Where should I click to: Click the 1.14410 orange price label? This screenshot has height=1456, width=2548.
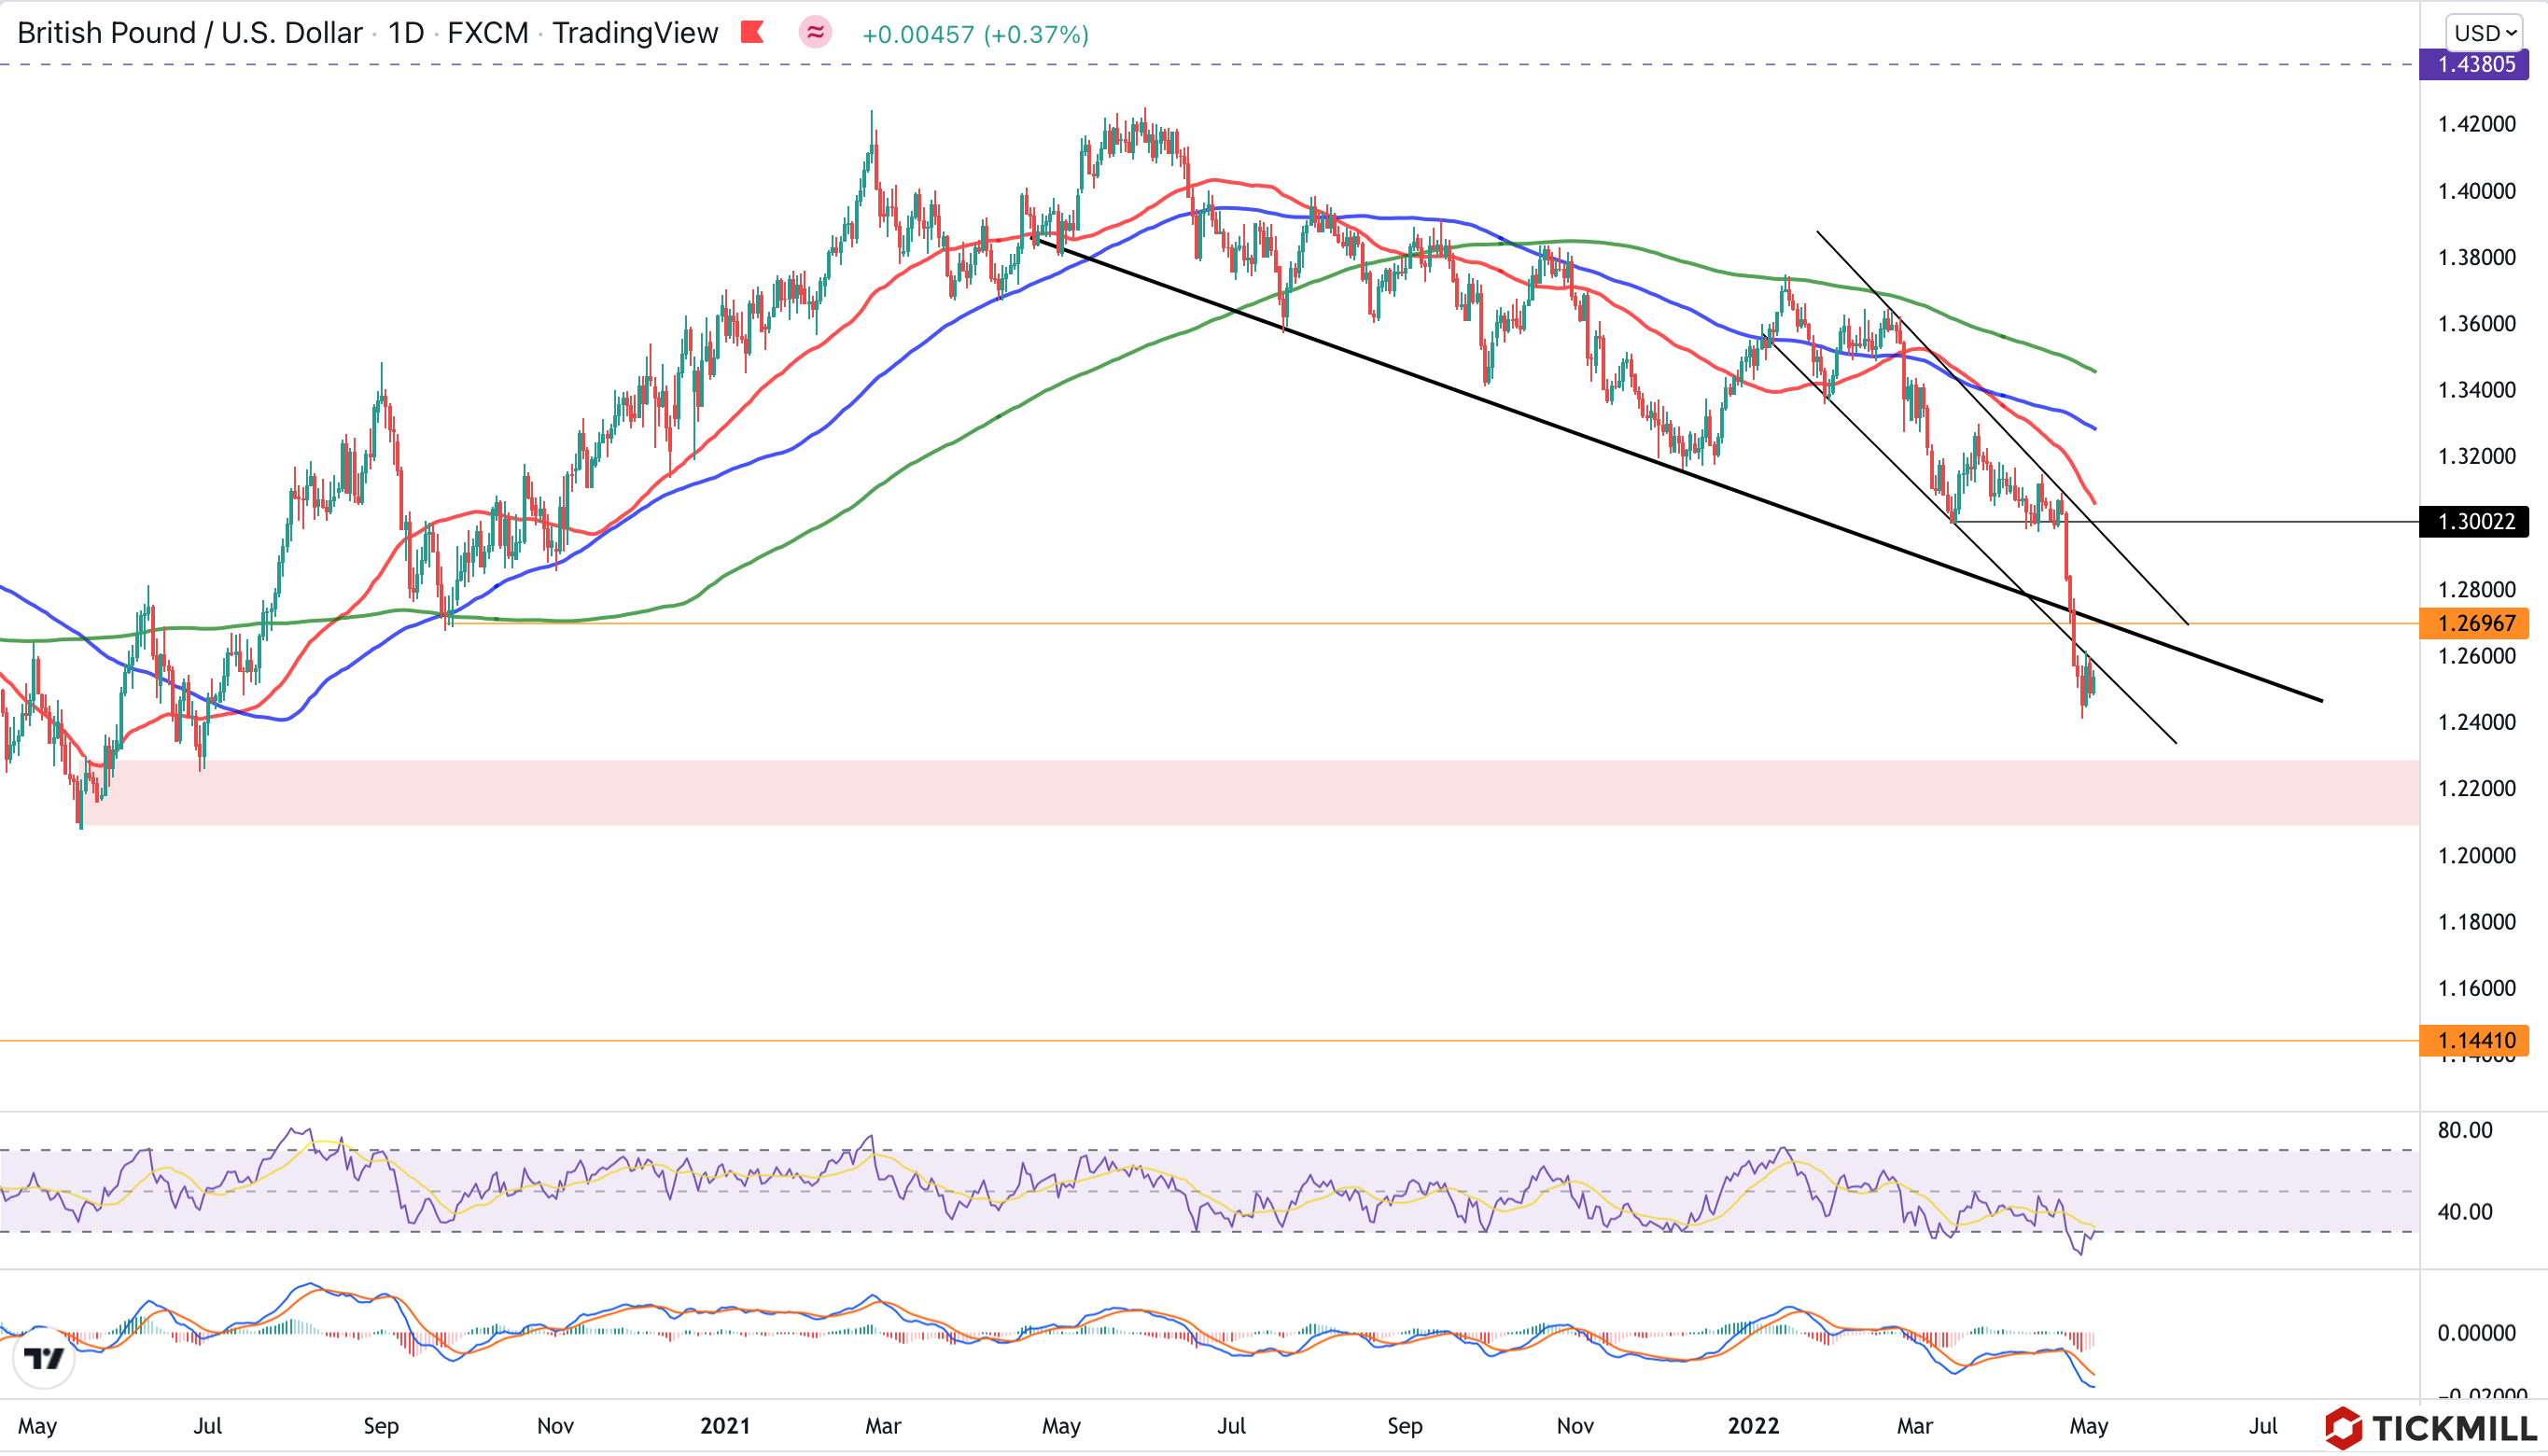2475,1041
